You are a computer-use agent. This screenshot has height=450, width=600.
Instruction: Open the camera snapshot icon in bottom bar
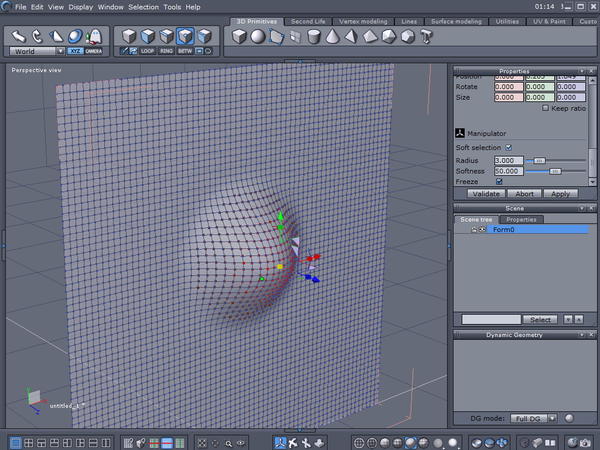point(585,443)
